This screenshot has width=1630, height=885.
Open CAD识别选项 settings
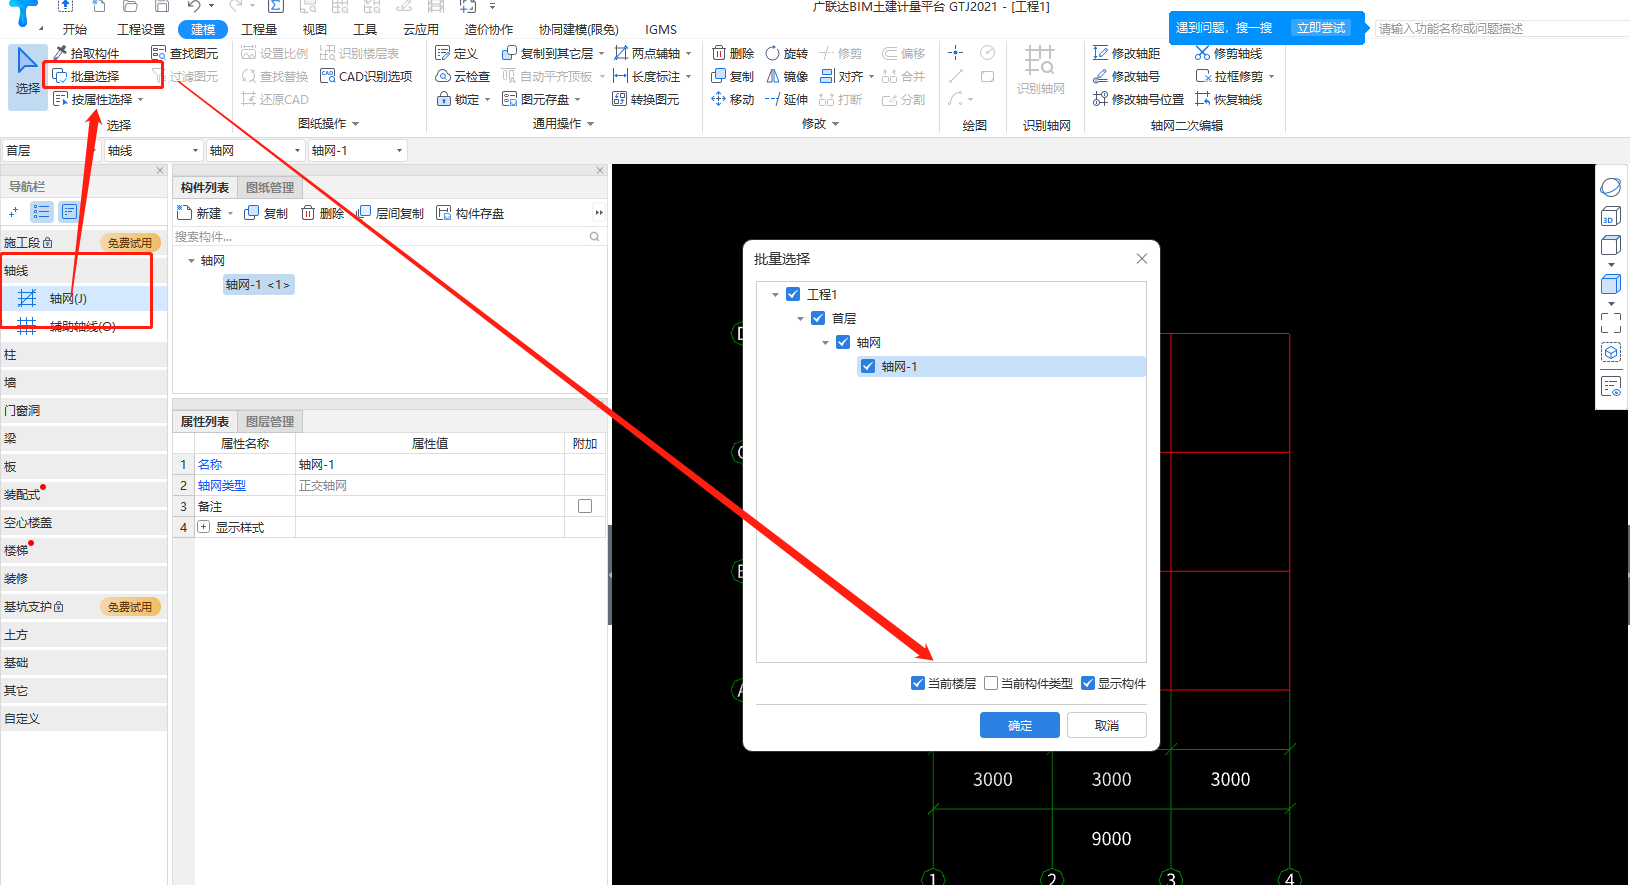coord(366,76)
